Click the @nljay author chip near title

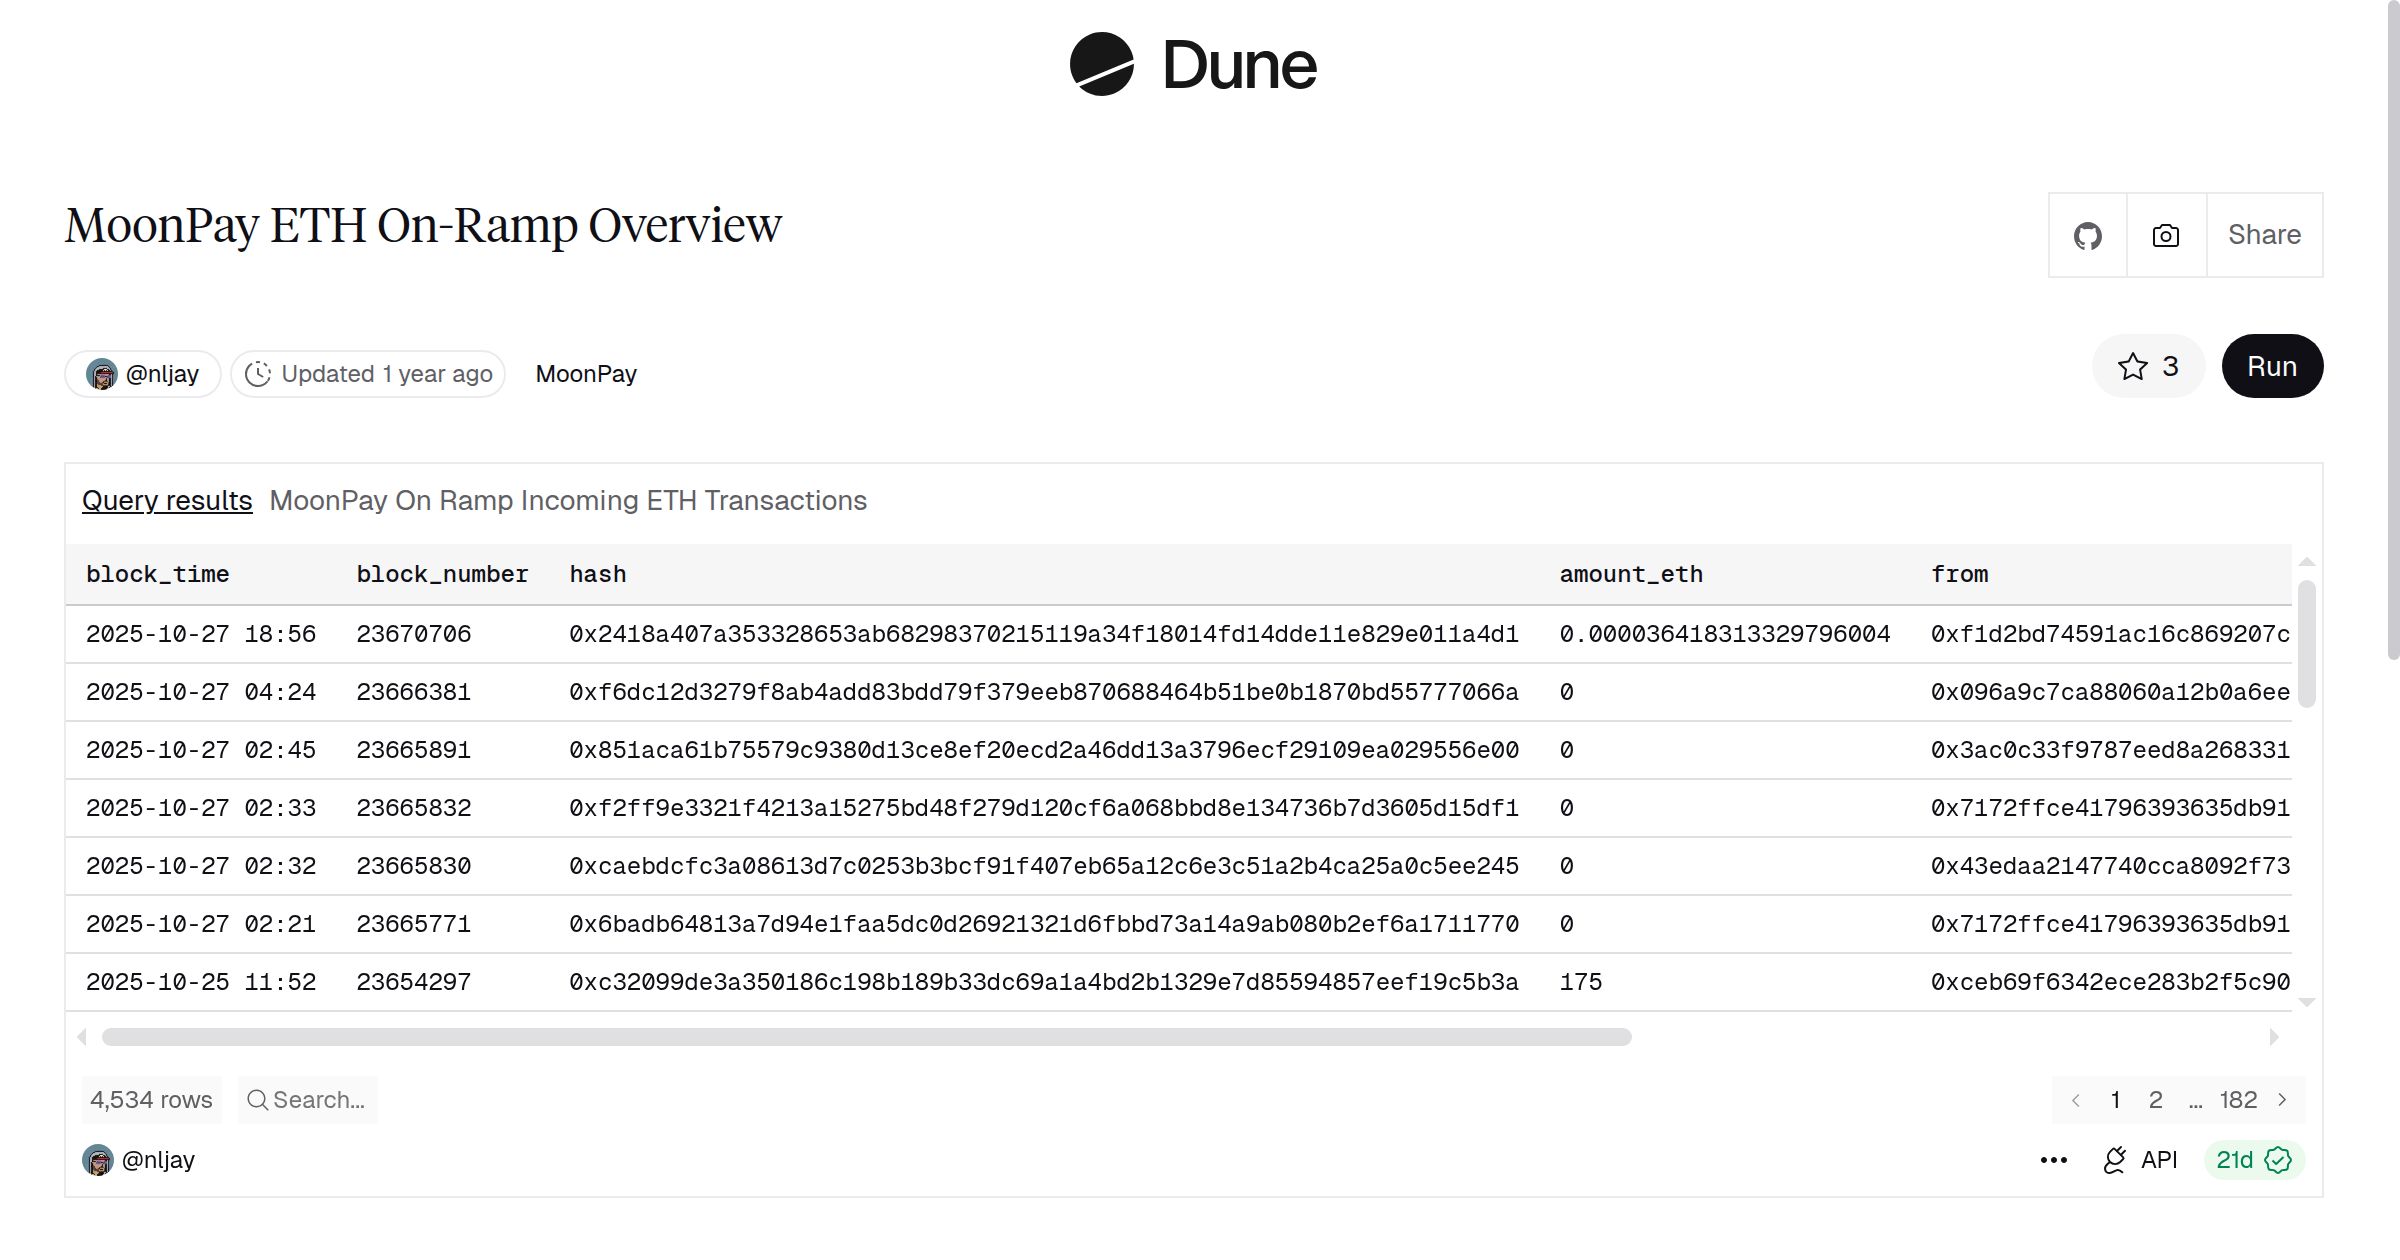[x=143, y=374]
